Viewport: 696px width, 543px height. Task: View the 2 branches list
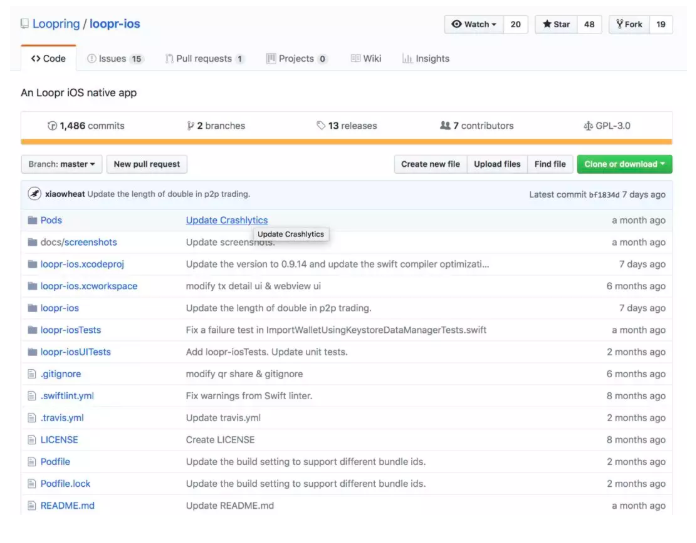(x=216, y=126)
